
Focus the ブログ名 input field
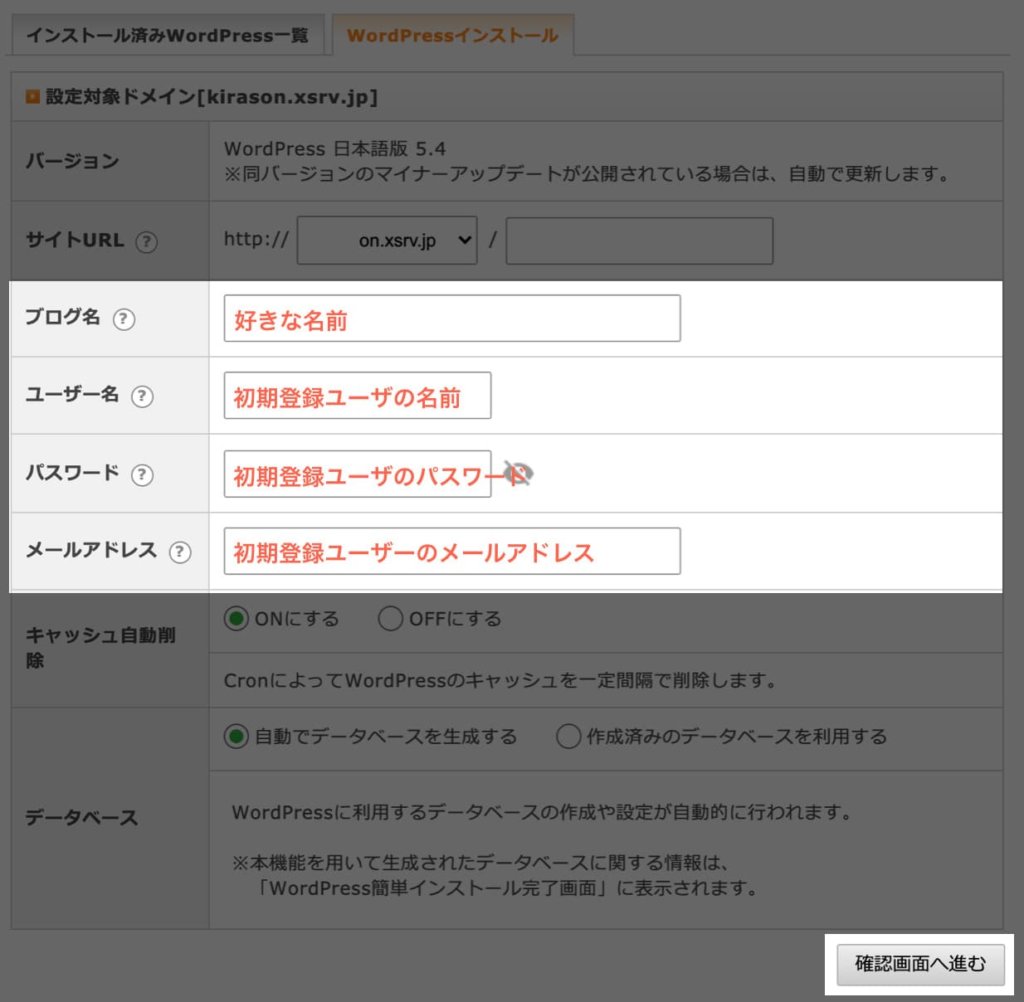pyautogui.click(x=452, y=318)
